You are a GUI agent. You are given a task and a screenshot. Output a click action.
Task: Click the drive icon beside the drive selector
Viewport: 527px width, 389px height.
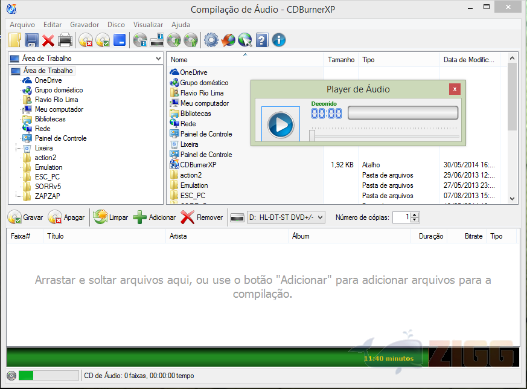pos(237,218)
